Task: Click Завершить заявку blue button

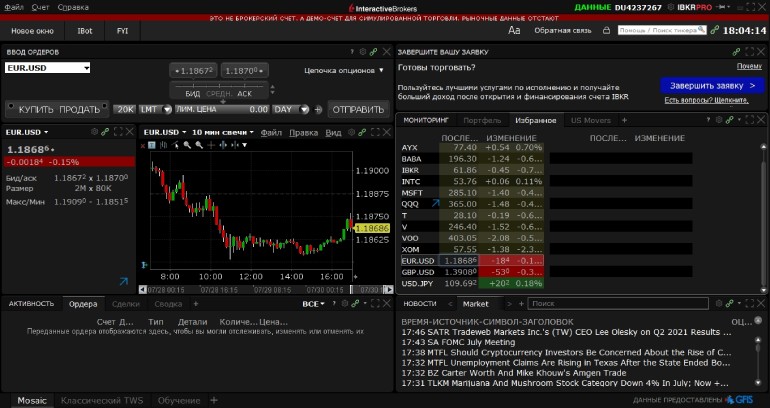Action: coord(713,85)
